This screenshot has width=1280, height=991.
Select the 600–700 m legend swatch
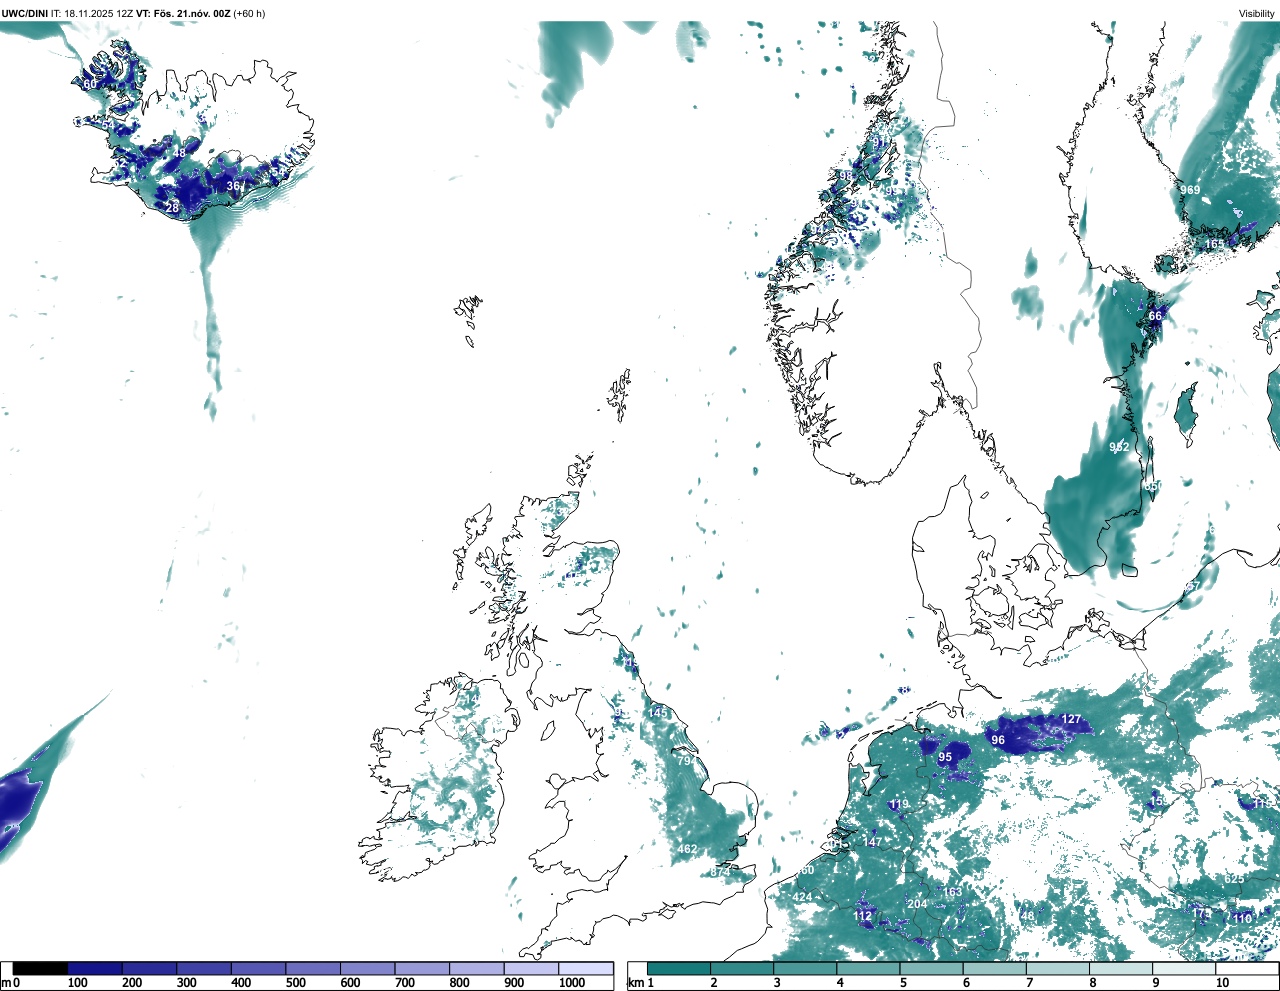tap(368, 968)
